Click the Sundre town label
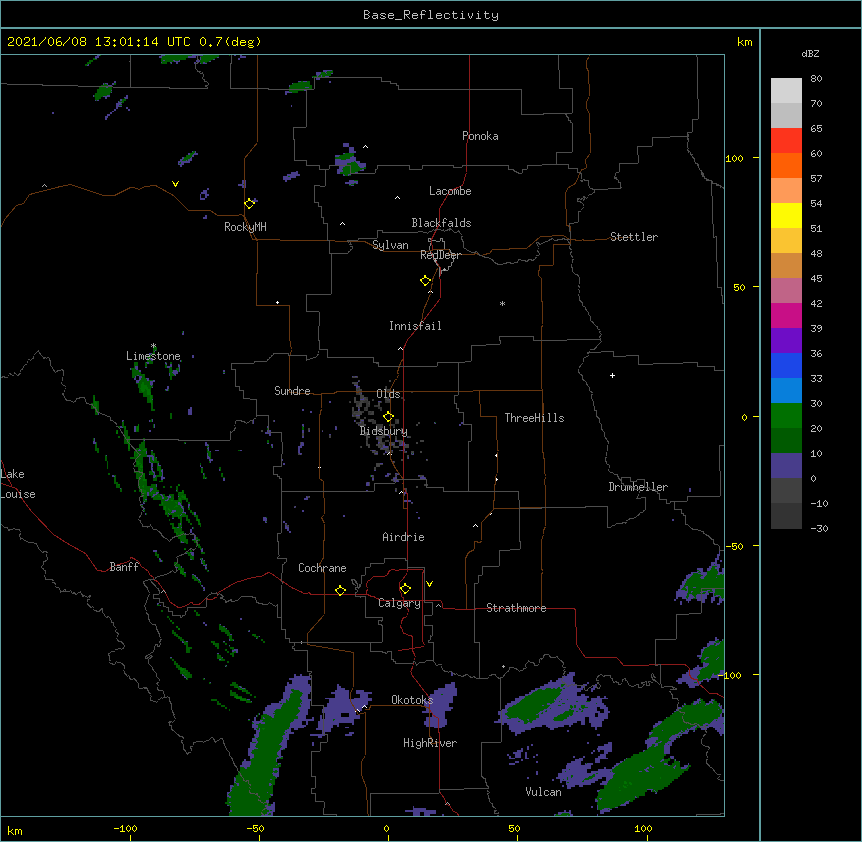This screenshot has height=842, width=862. tap(292, 391)
